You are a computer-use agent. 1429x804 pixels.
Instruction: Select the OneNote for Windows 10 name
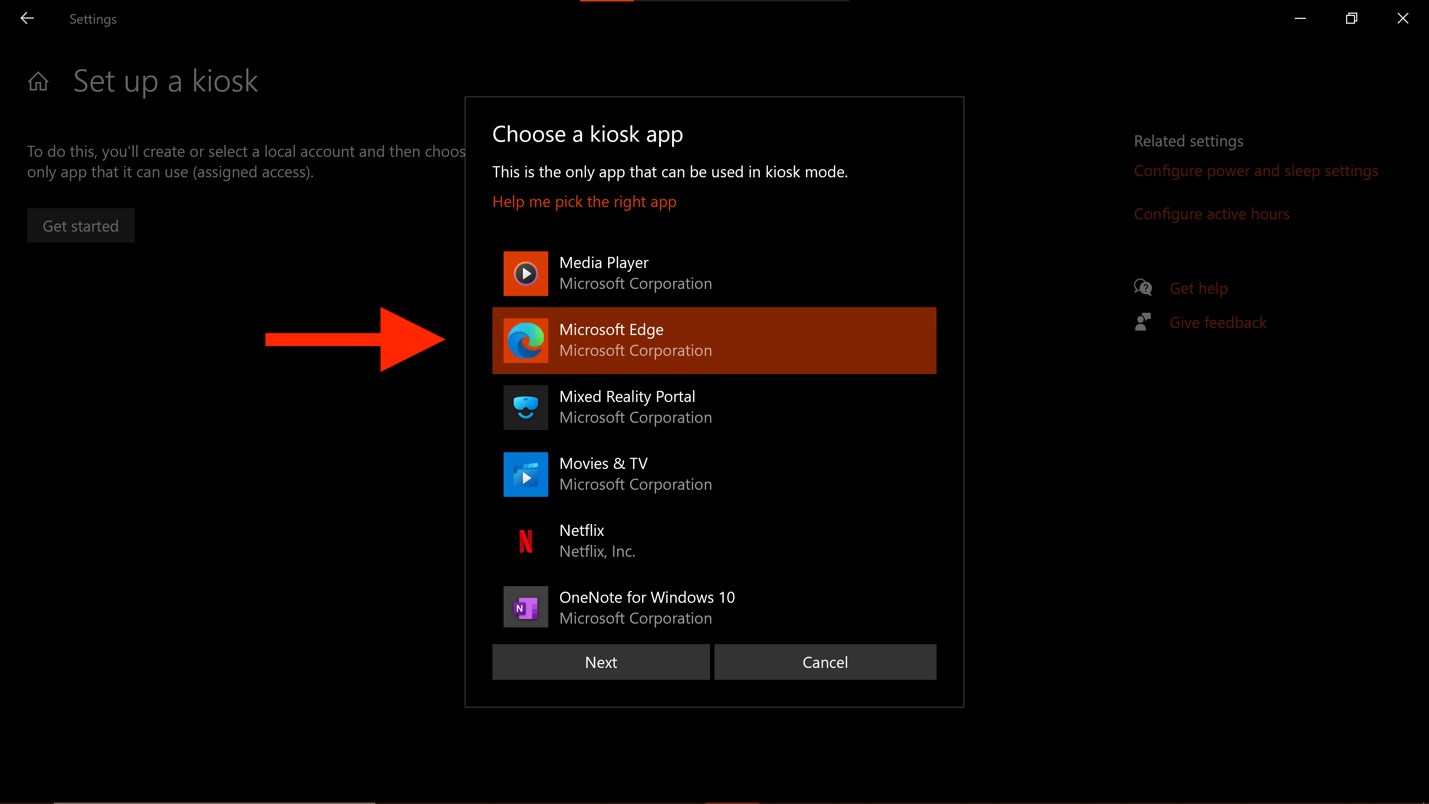click(647, 597)
